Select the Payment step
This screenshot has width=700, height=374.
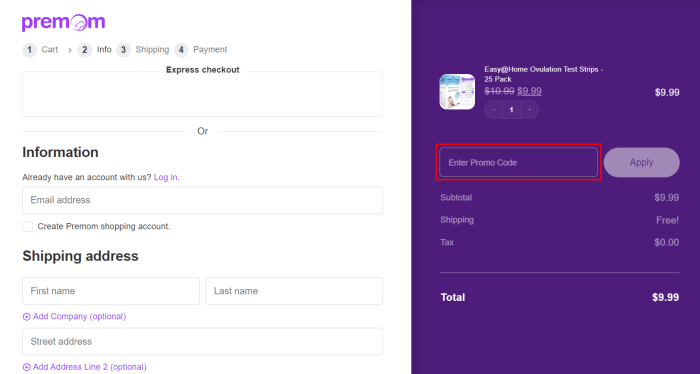coord(201,50)
